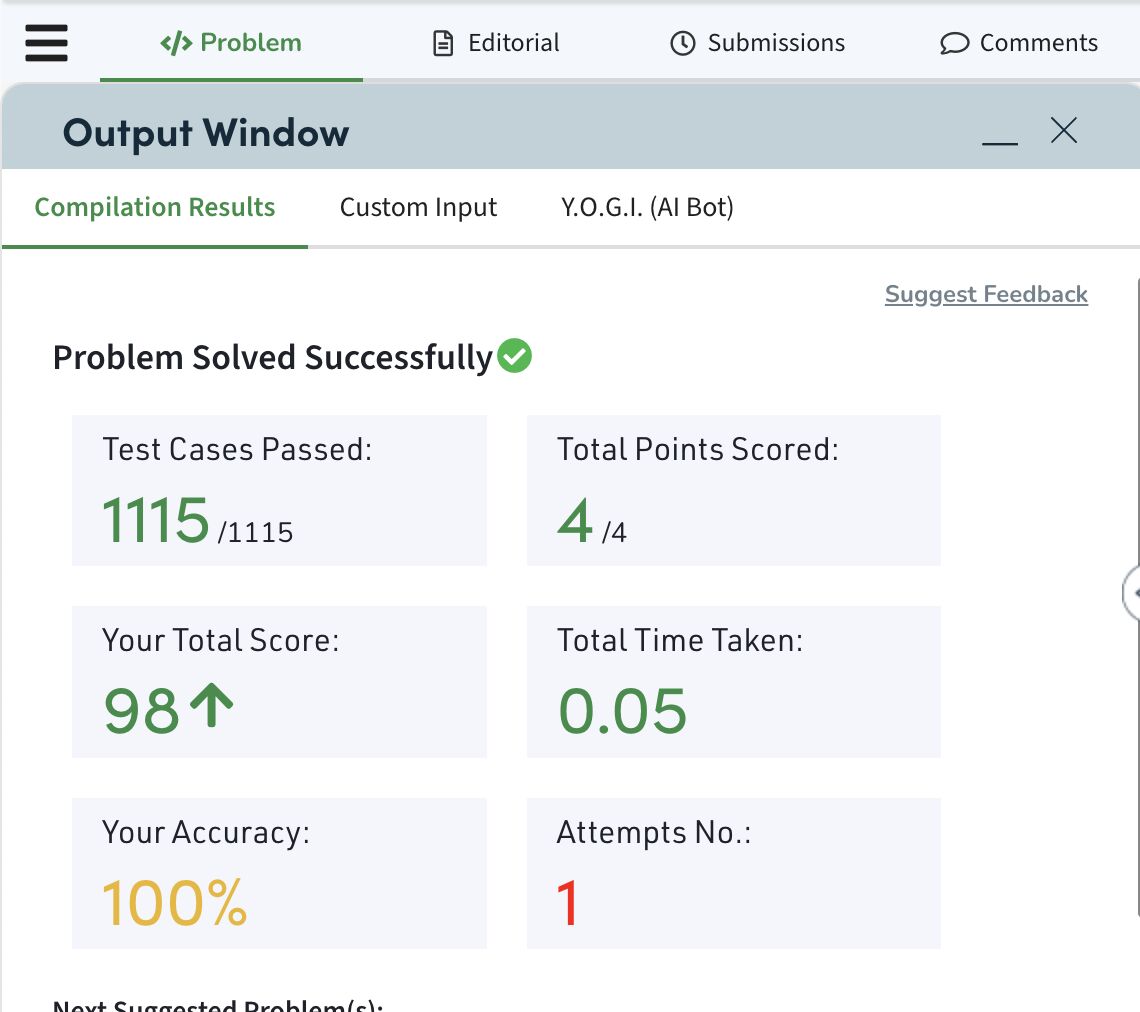This screenshot has width=1140, height=1012.
Task: Switch to the Custom Input tab
Action: (418, 207)
